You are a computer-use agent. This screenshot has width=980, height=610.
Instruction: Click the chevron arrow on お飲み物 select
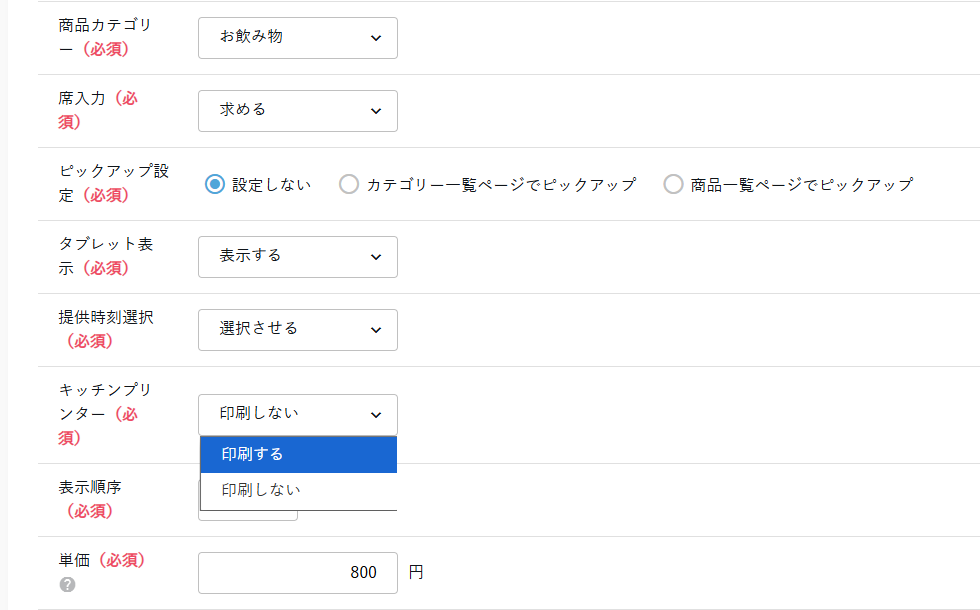[376, 38]
